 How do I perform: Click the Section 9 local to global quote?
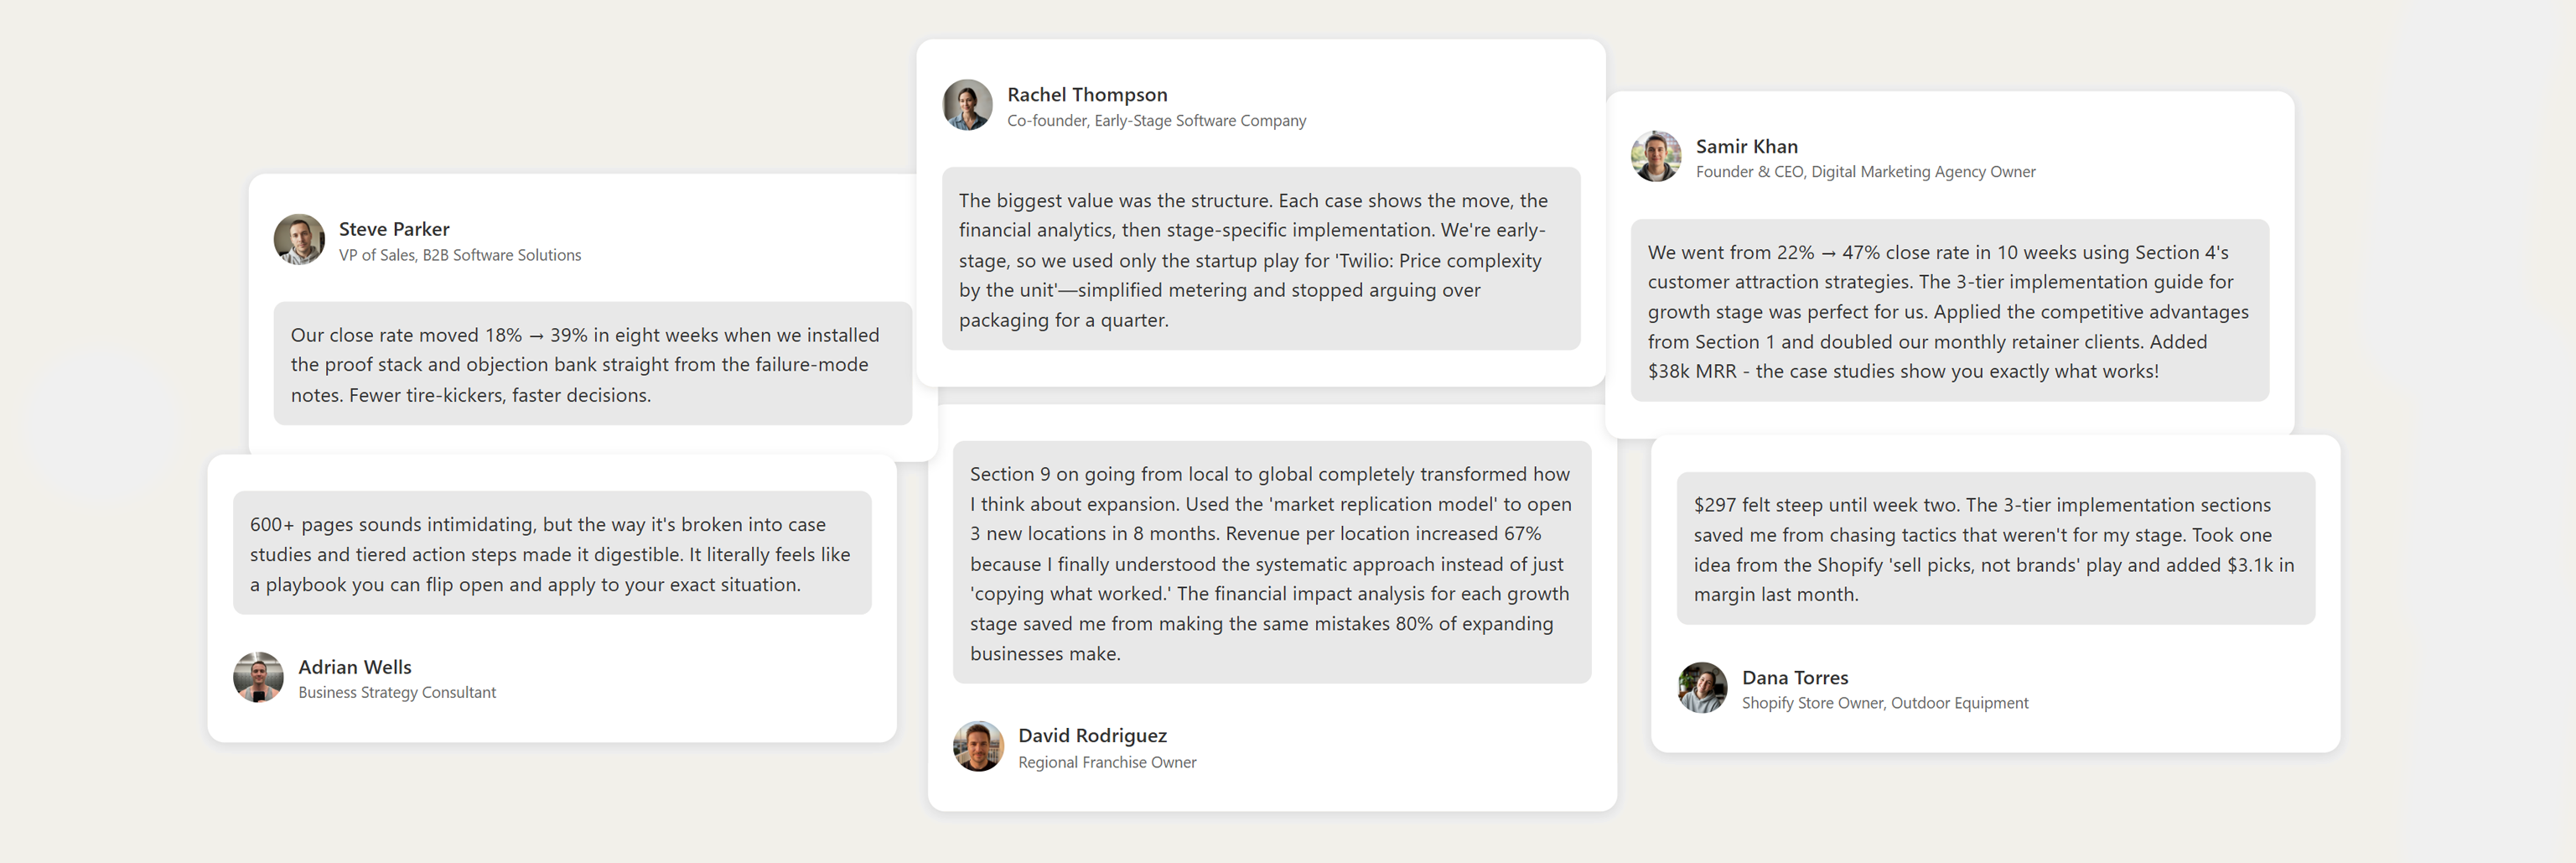[1271, 563]
